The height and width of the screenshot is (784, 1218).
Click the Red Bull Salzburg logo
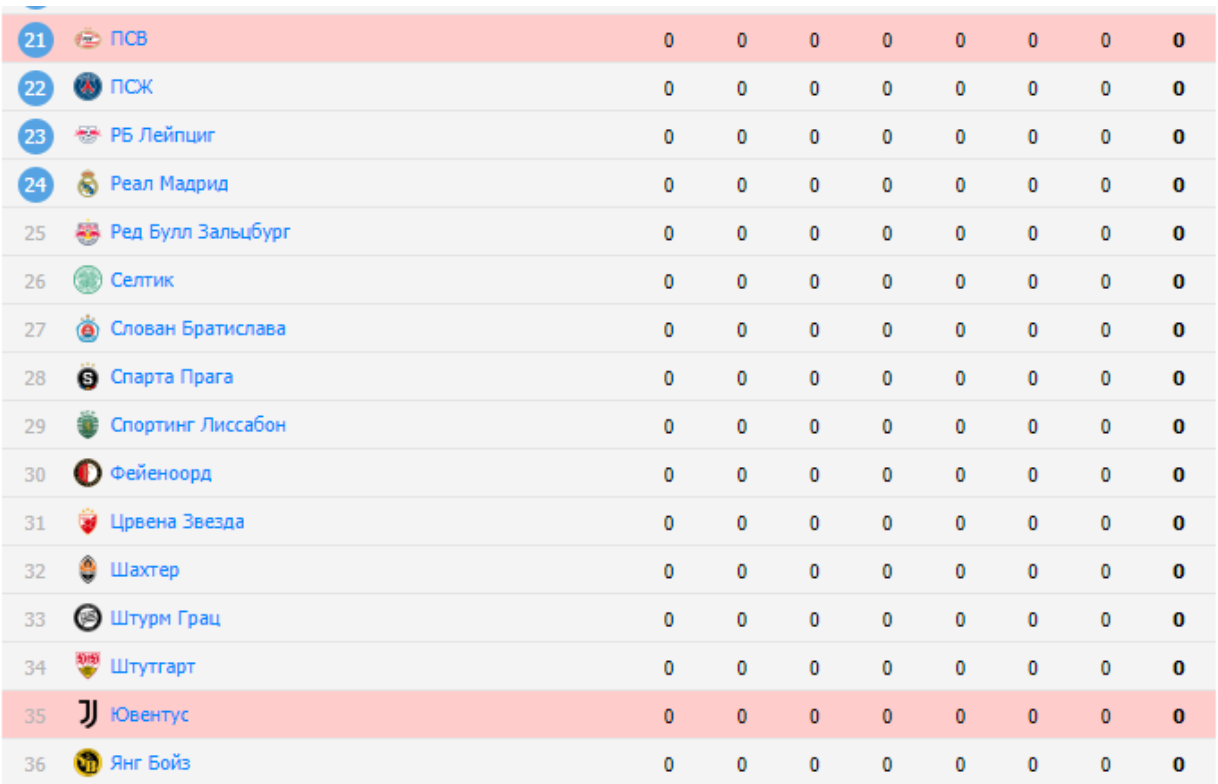click(x=88, y=233)
